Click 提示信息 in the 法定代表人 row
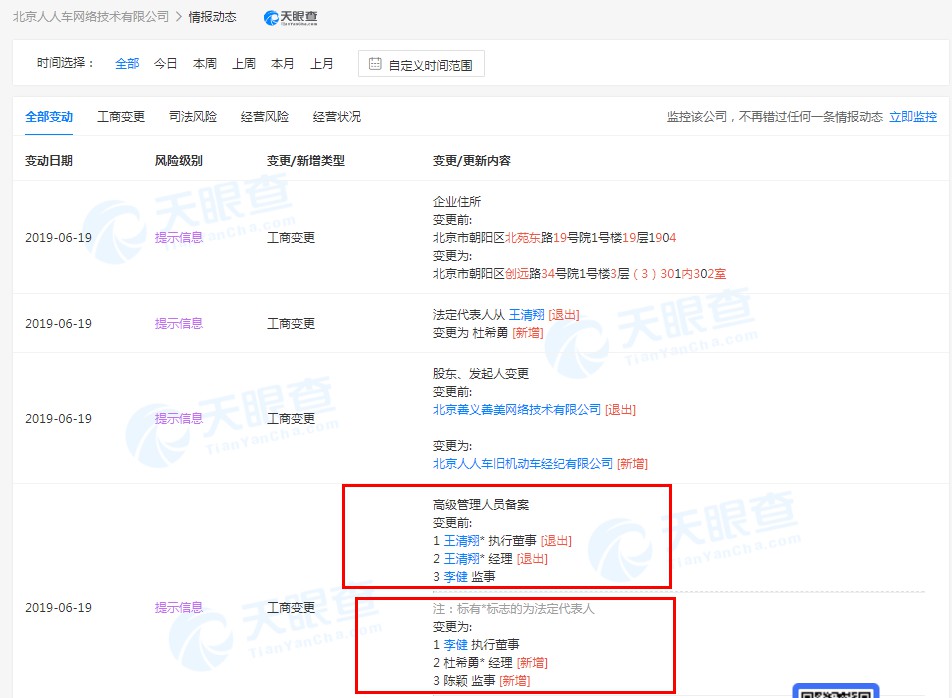The width and height of the screenshot is (952, 698). [178, 324]
